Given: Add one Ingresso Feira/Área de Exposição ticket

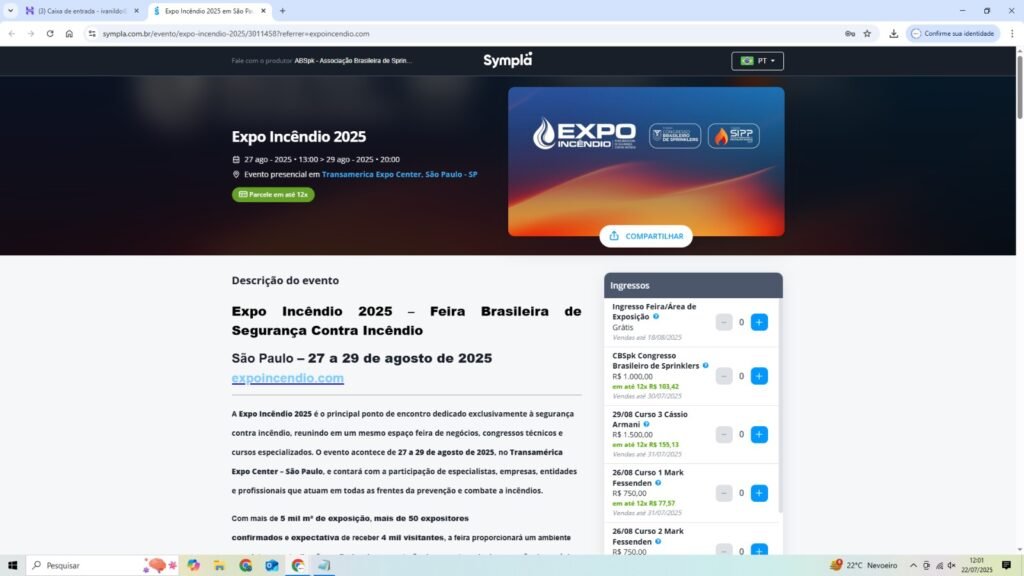Looking at the screenshot, I should click(759, 322).
